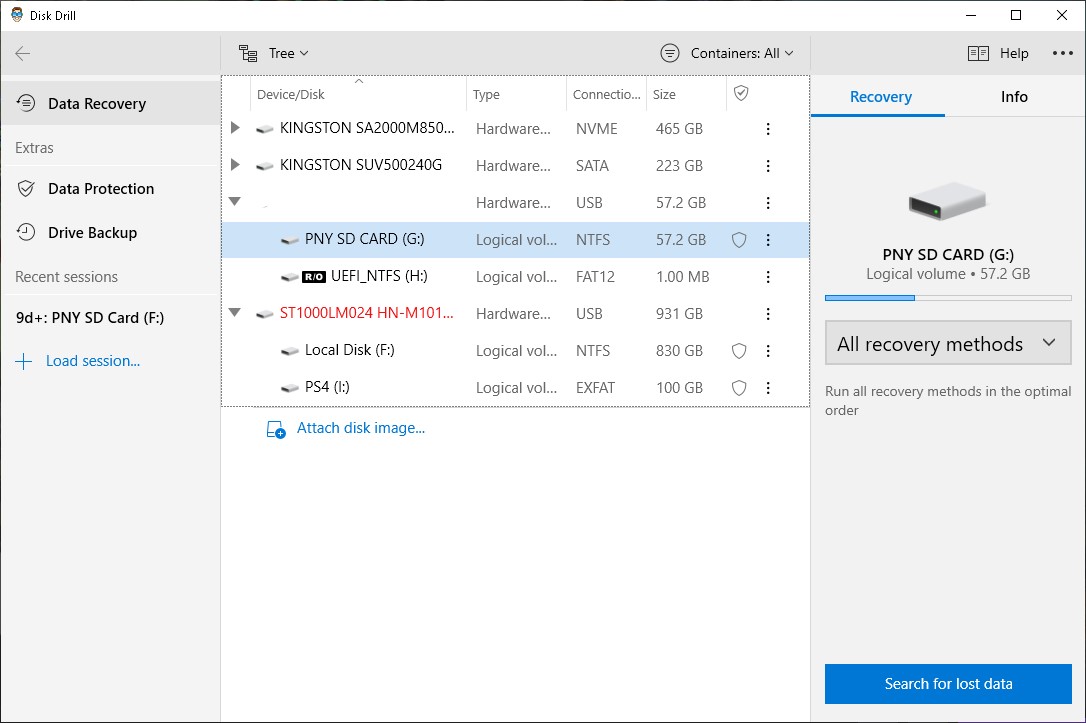Toggle protection shield for PS4 (I:)

click(739, 388)
